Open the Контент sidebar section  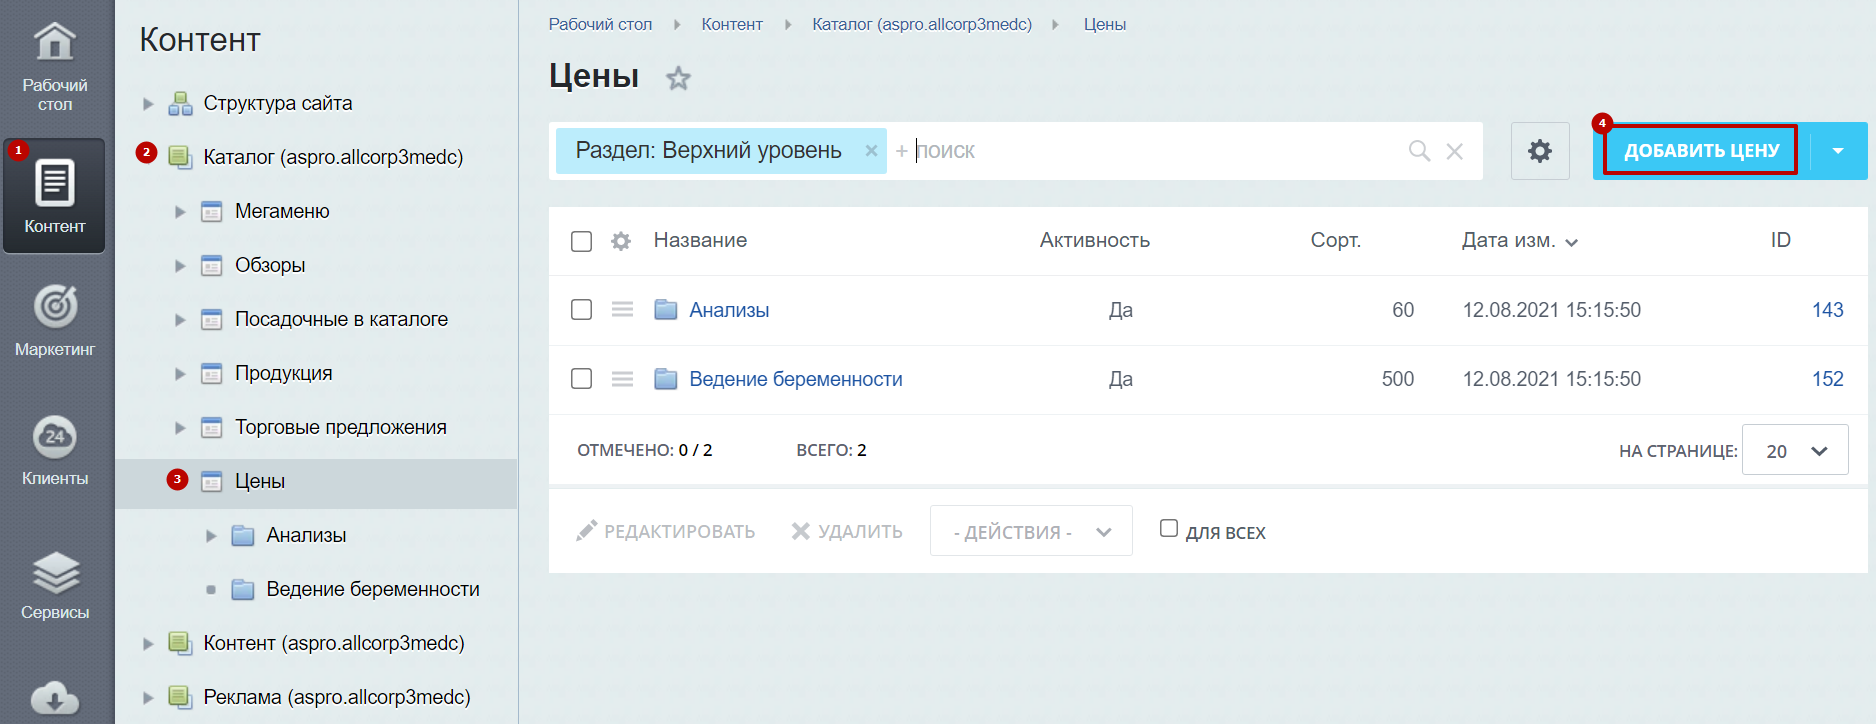55,196
